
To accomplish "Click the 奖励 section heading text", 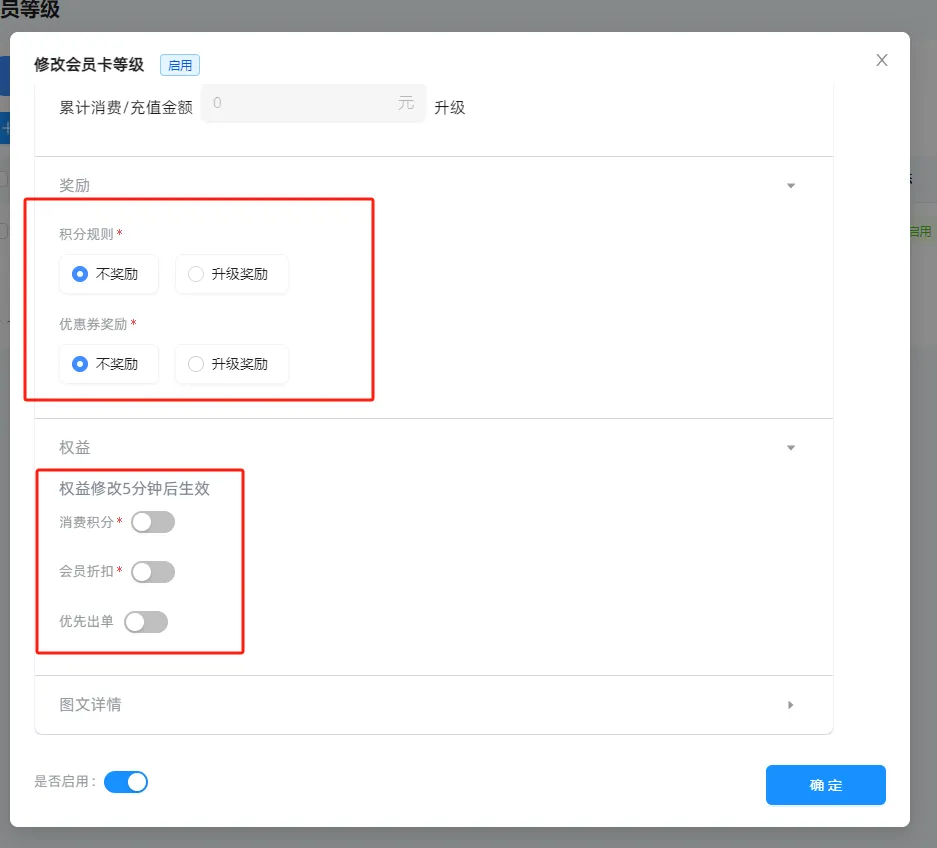I will pyautogui.click(x=75, y=186).
